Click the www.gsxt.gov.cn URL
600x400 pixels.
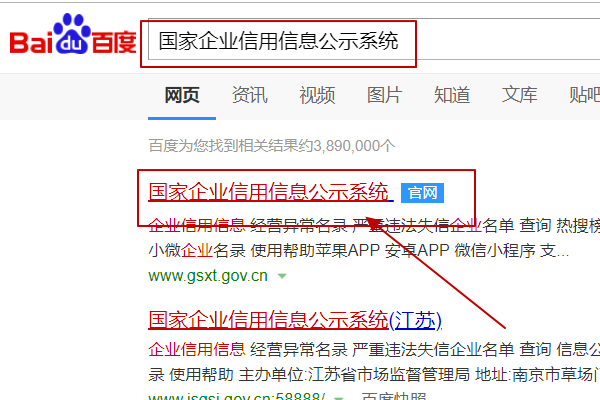[x=208, y=276]
